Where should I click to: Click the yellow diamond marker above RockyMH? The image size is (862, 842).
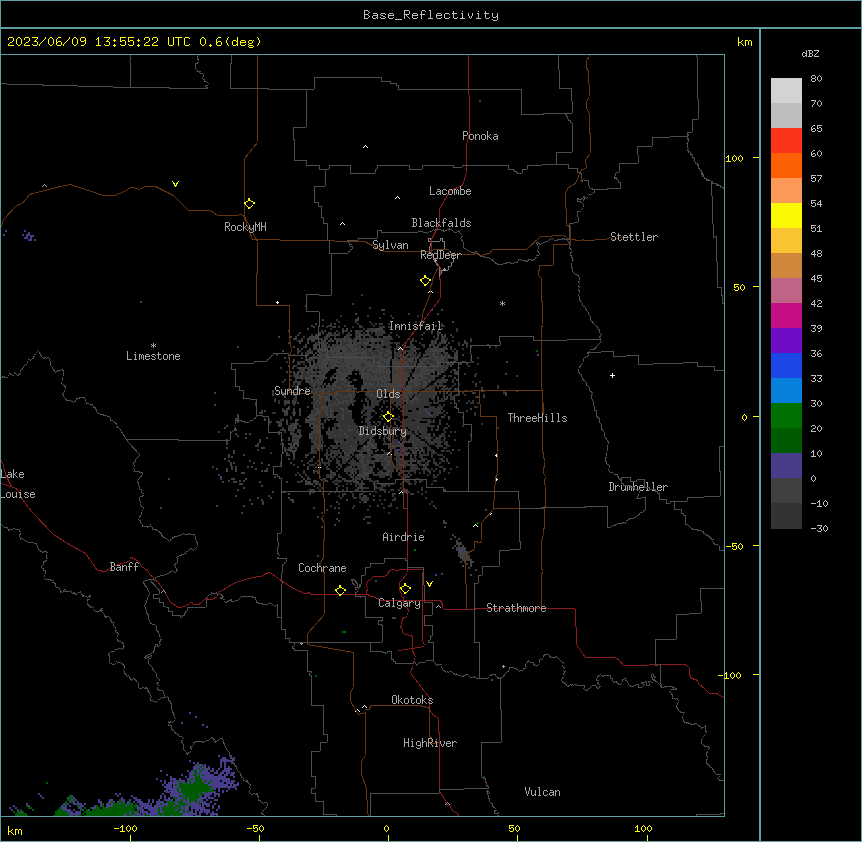250,204
